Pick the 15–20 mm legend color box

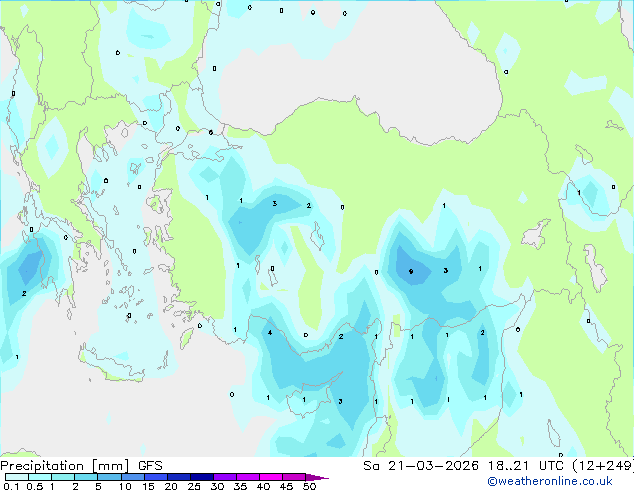point(156,477)
